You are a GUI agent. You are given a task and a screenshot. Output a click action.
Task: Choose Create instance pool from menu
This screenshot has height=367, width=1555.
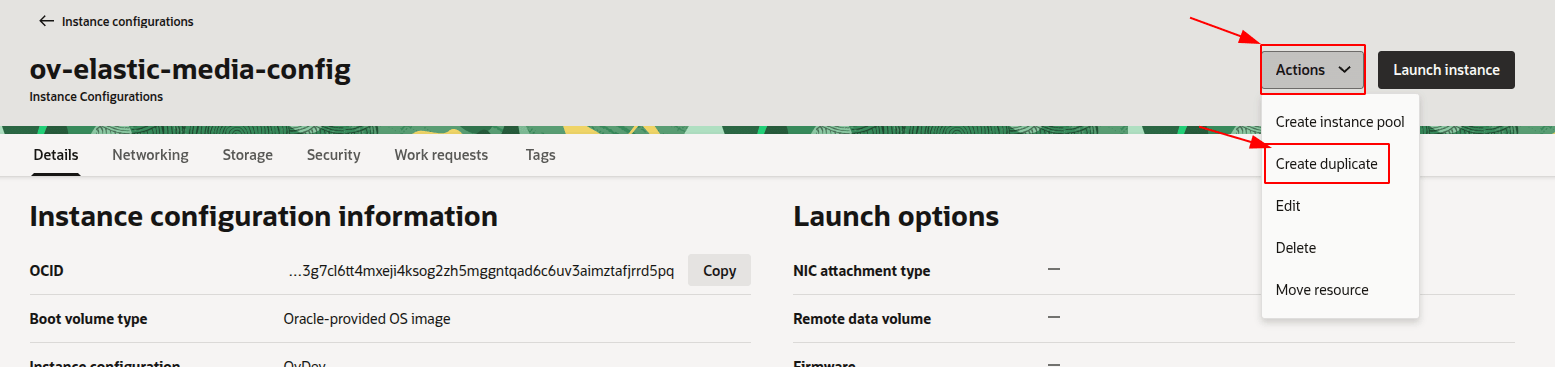pos(1340,122)
